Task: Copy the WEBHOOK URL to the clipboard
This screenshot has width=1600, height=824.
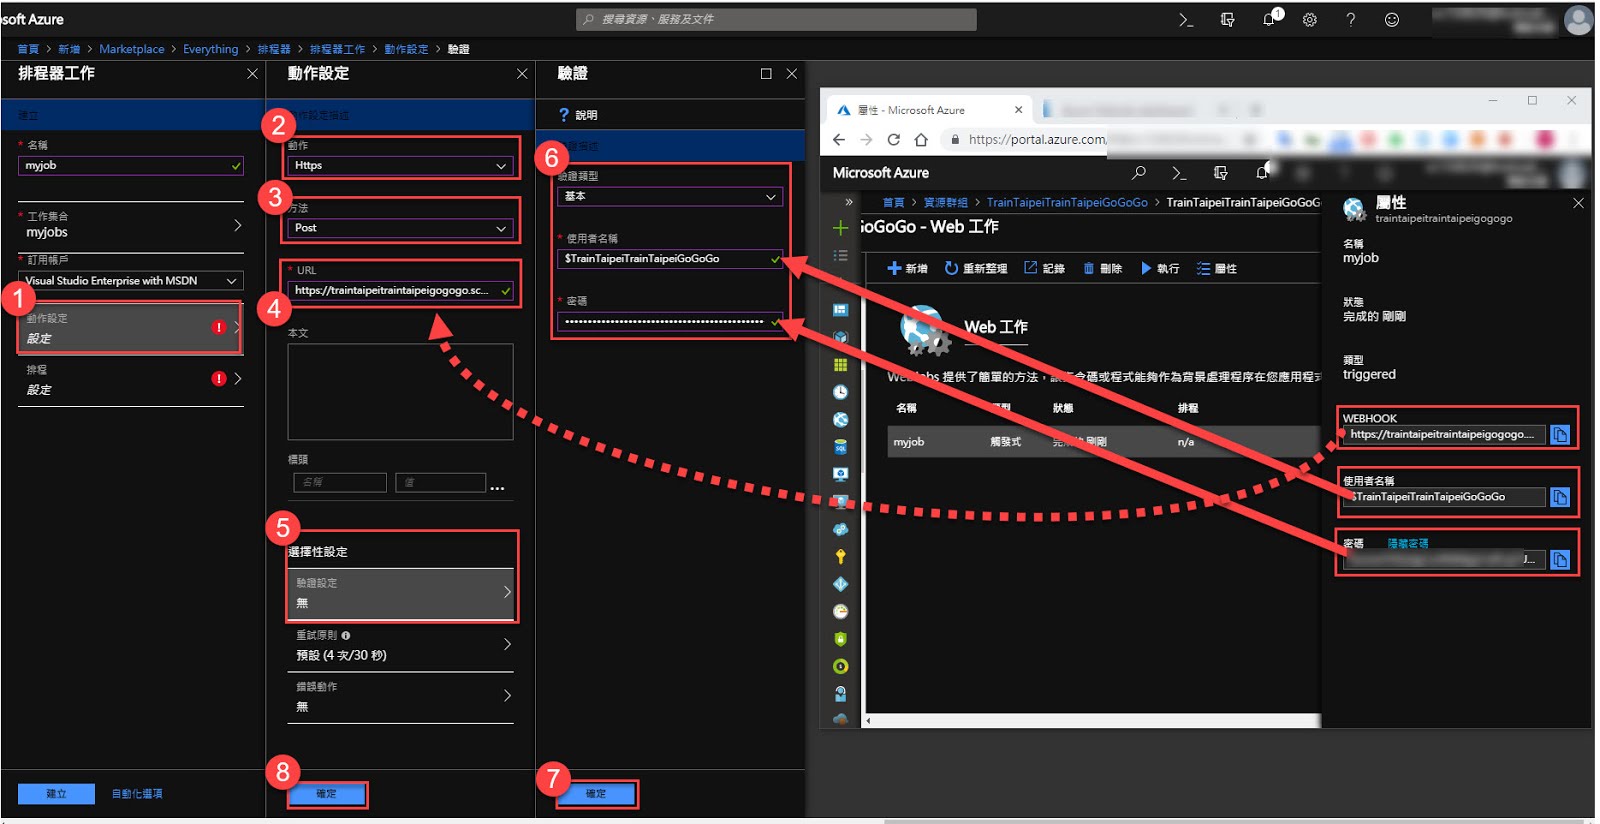Action: [x=1560, y=434]
